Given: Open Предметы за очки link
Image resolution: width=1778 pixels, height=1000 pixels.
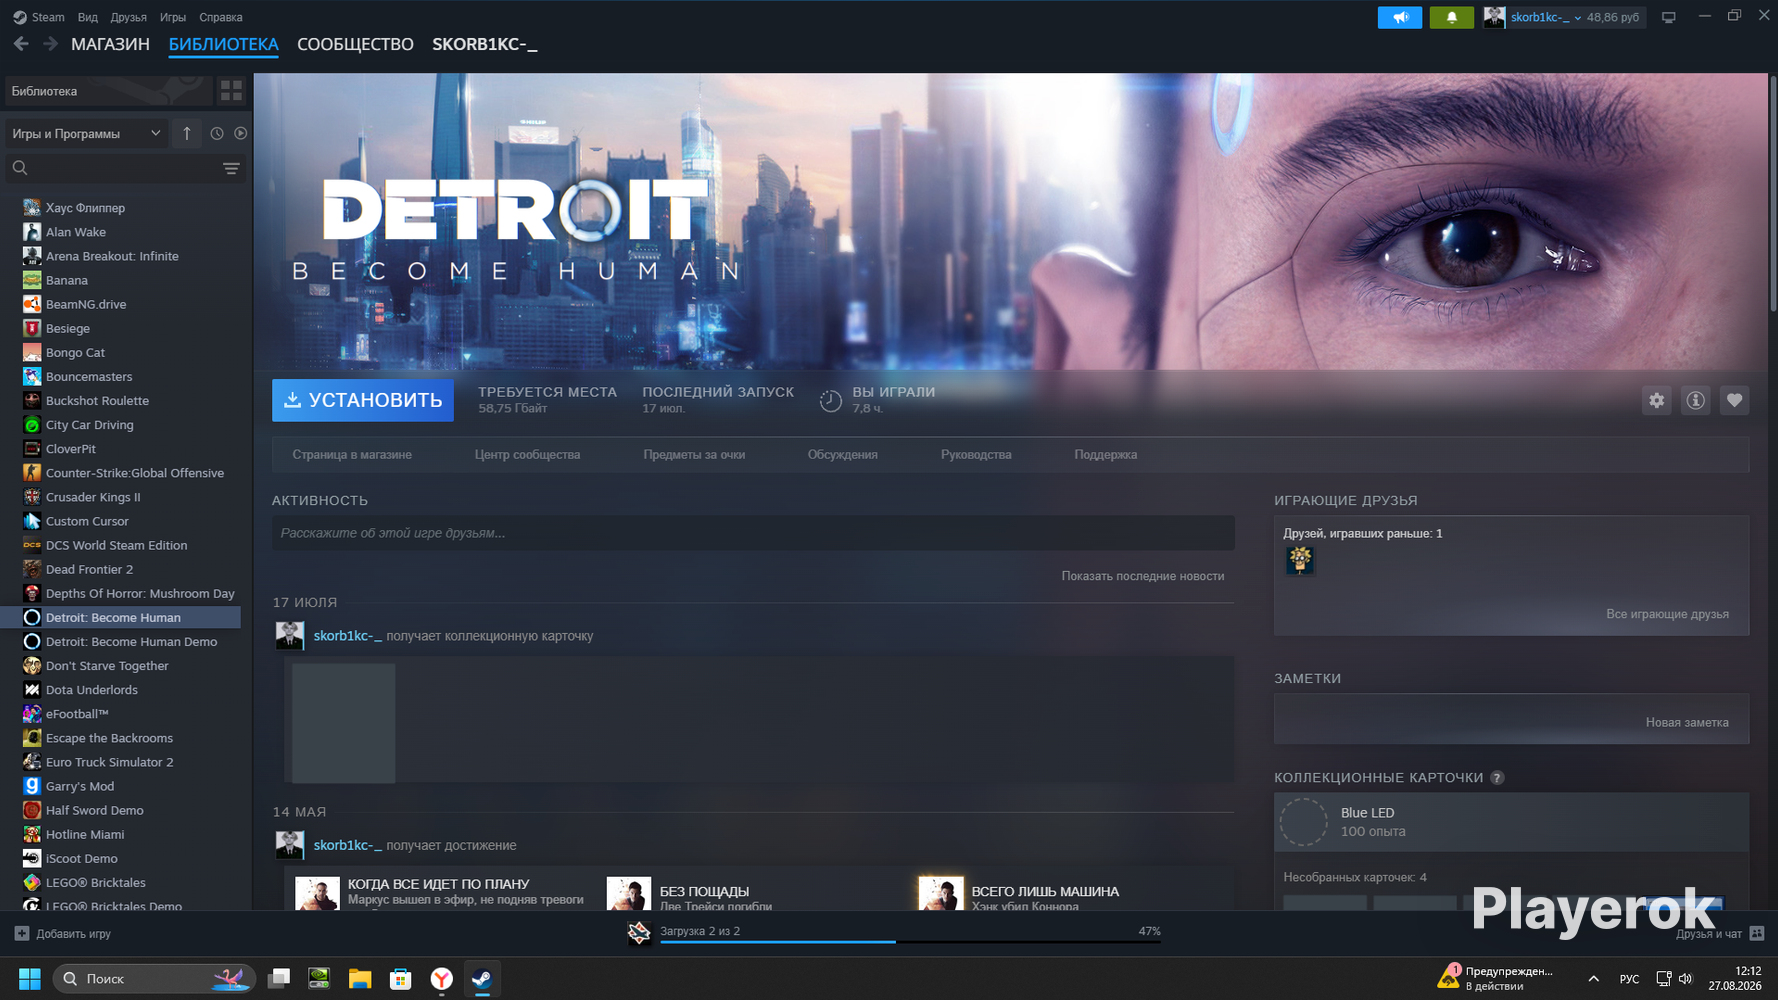Looking at the screenshot, I should 694,455.
